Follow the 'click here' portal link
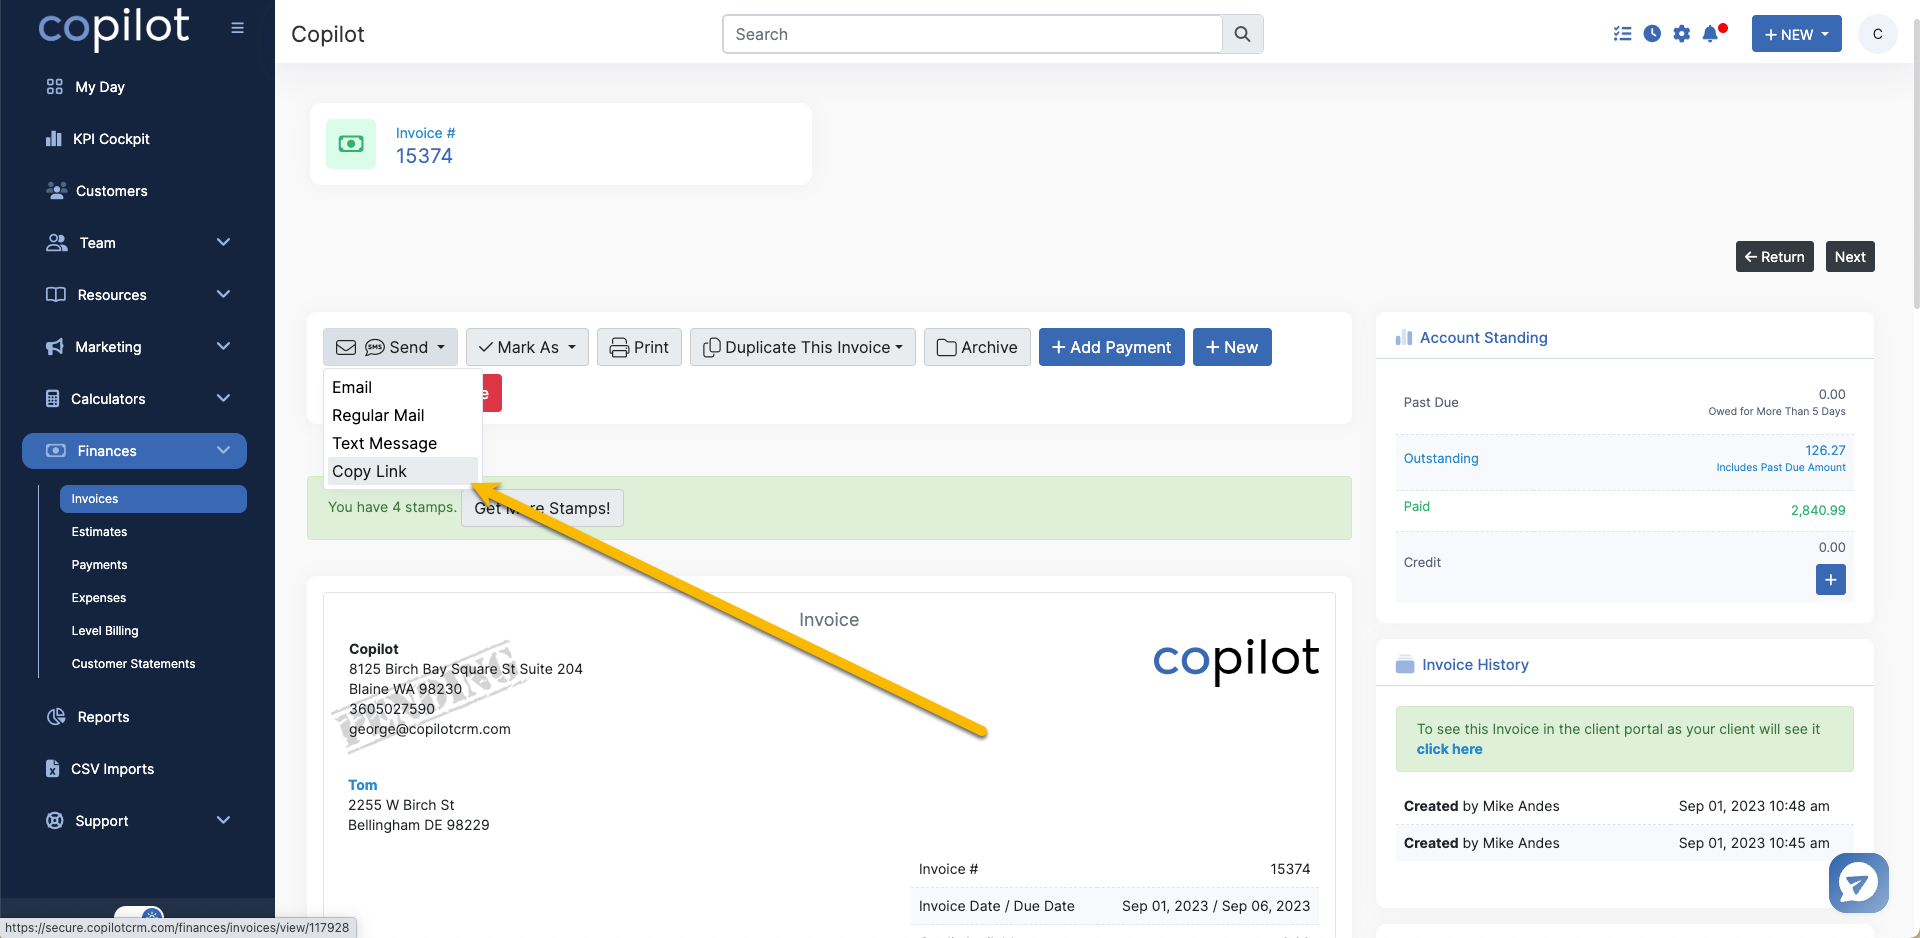 click(x=1449, y=749)
